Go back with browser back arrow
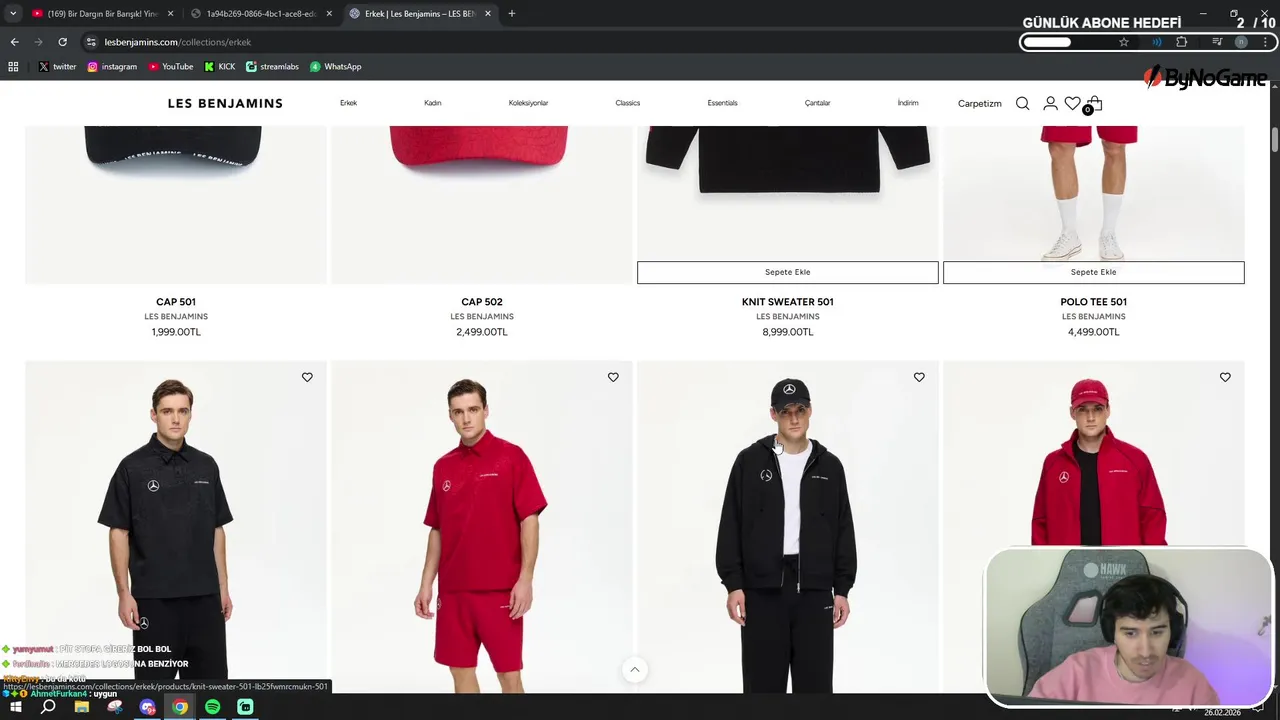Viewport: 1280px width, 720px height. 14,42
